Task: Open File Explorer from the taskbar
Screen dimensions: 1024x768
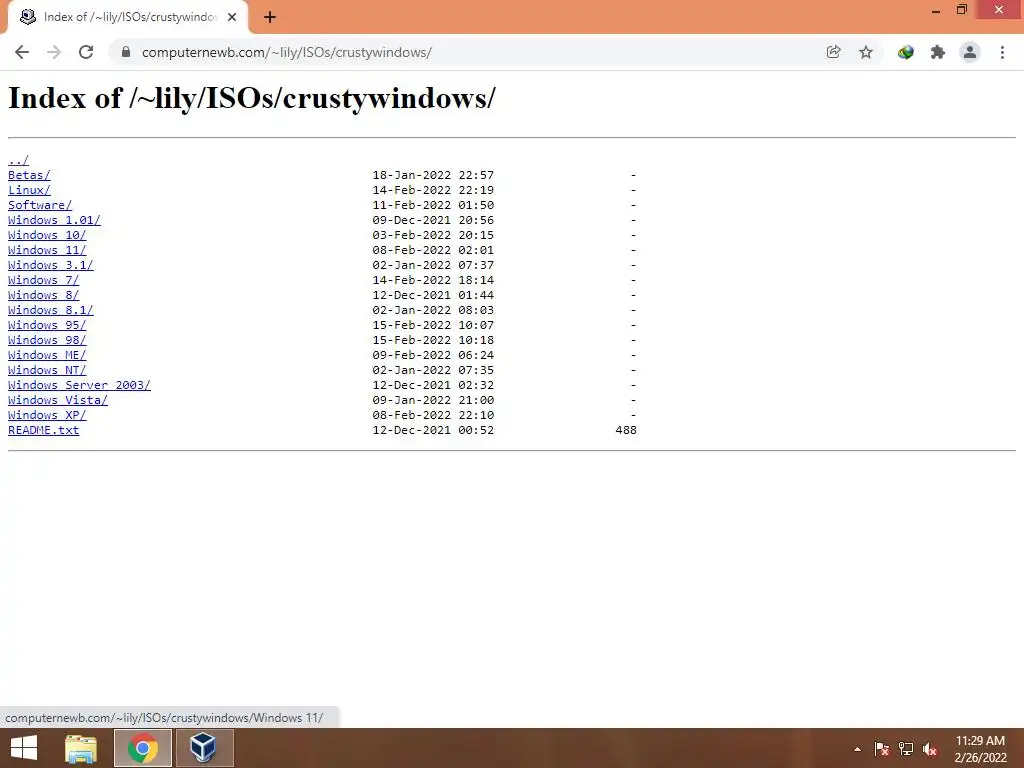Action: coord(81,748)
